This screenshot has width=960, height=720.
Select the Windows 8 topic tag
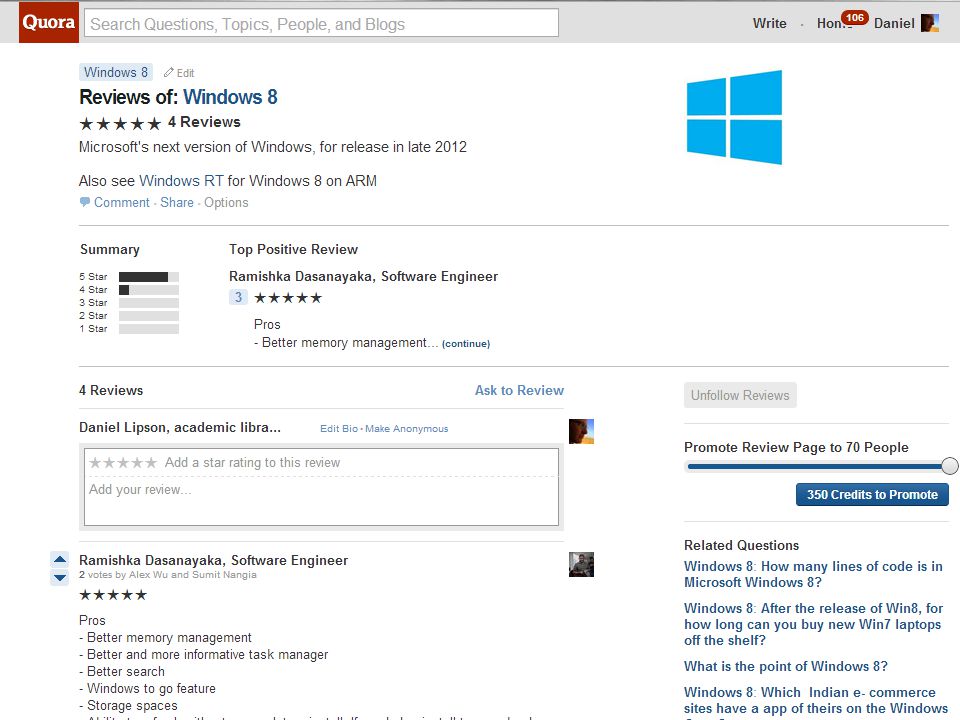click(x=116, y=72)
